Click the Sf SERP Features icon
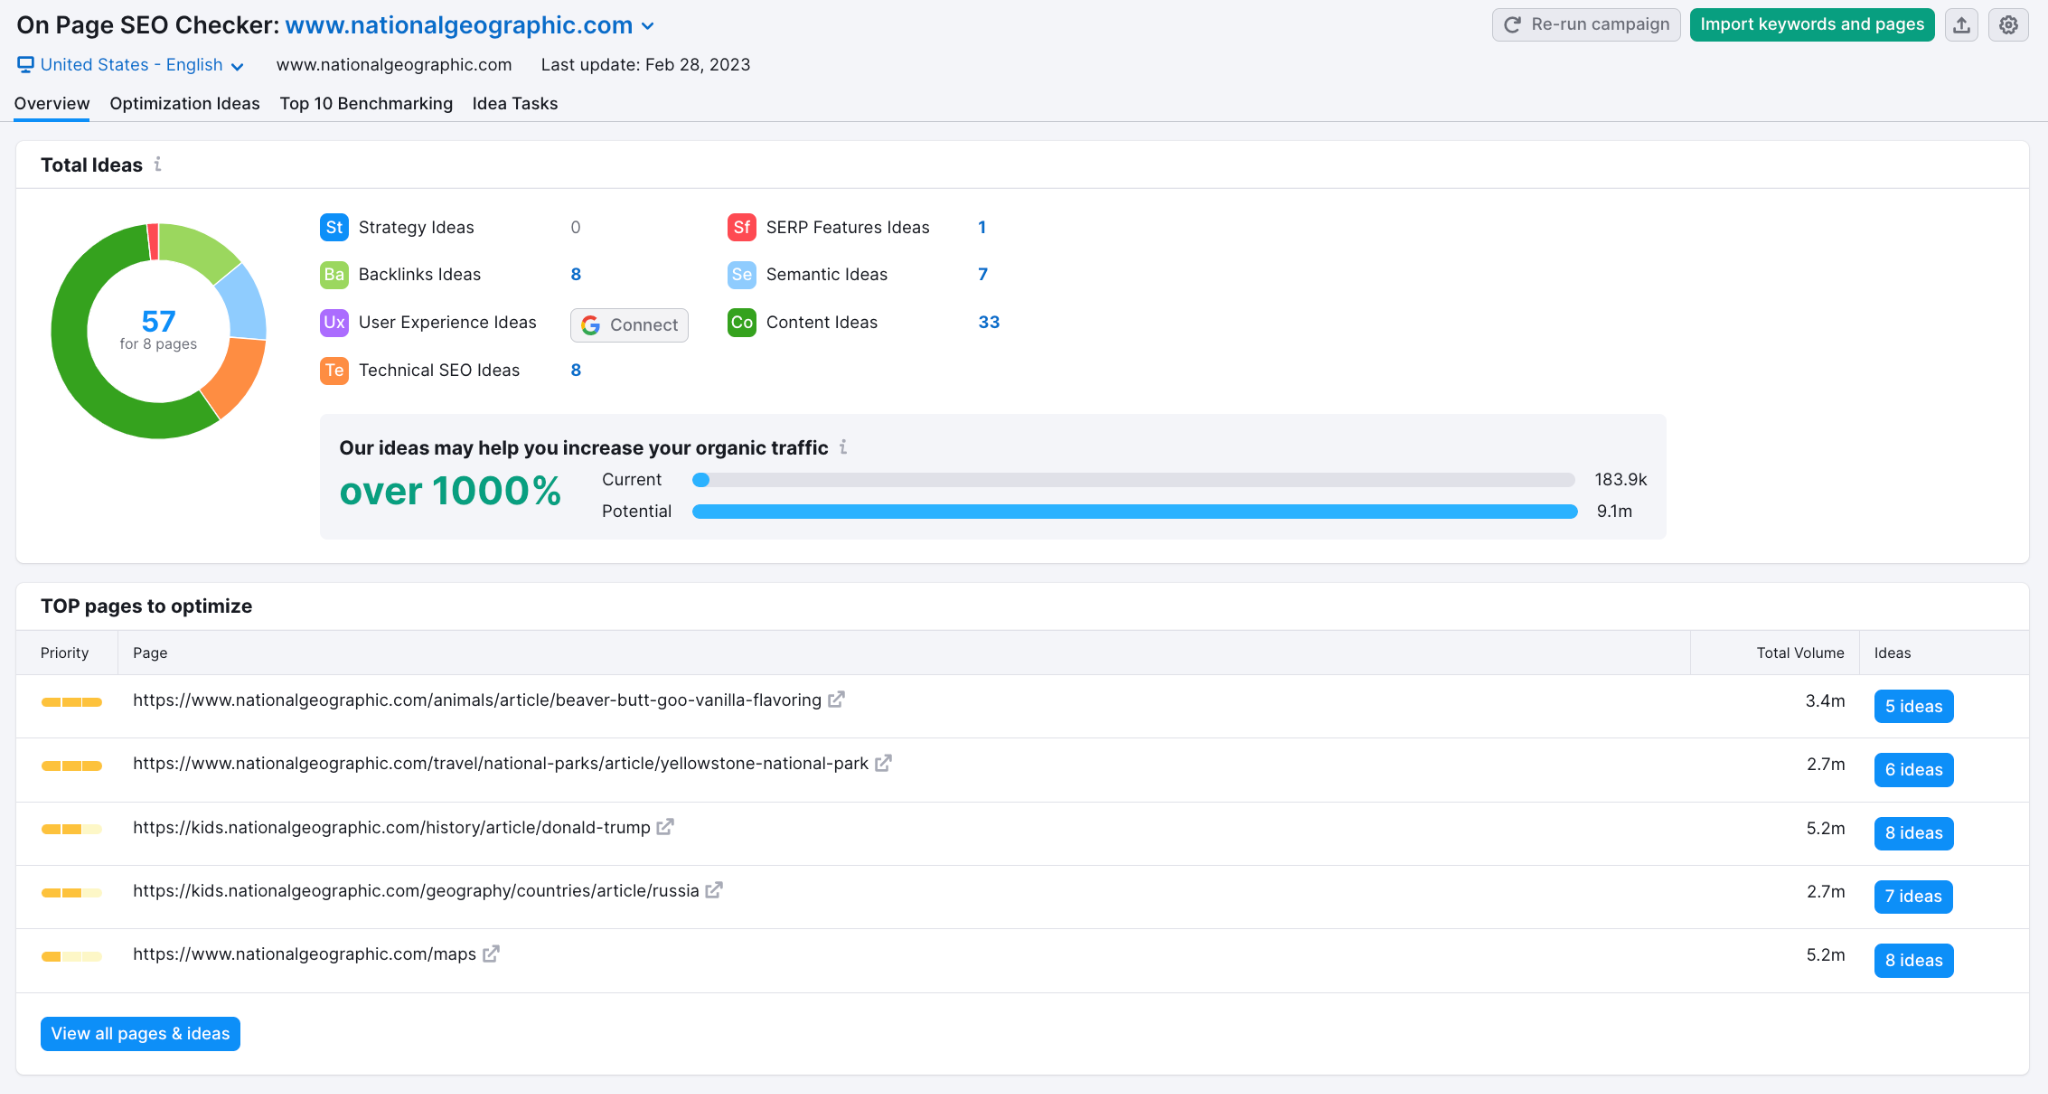 (x=741, y=227)
